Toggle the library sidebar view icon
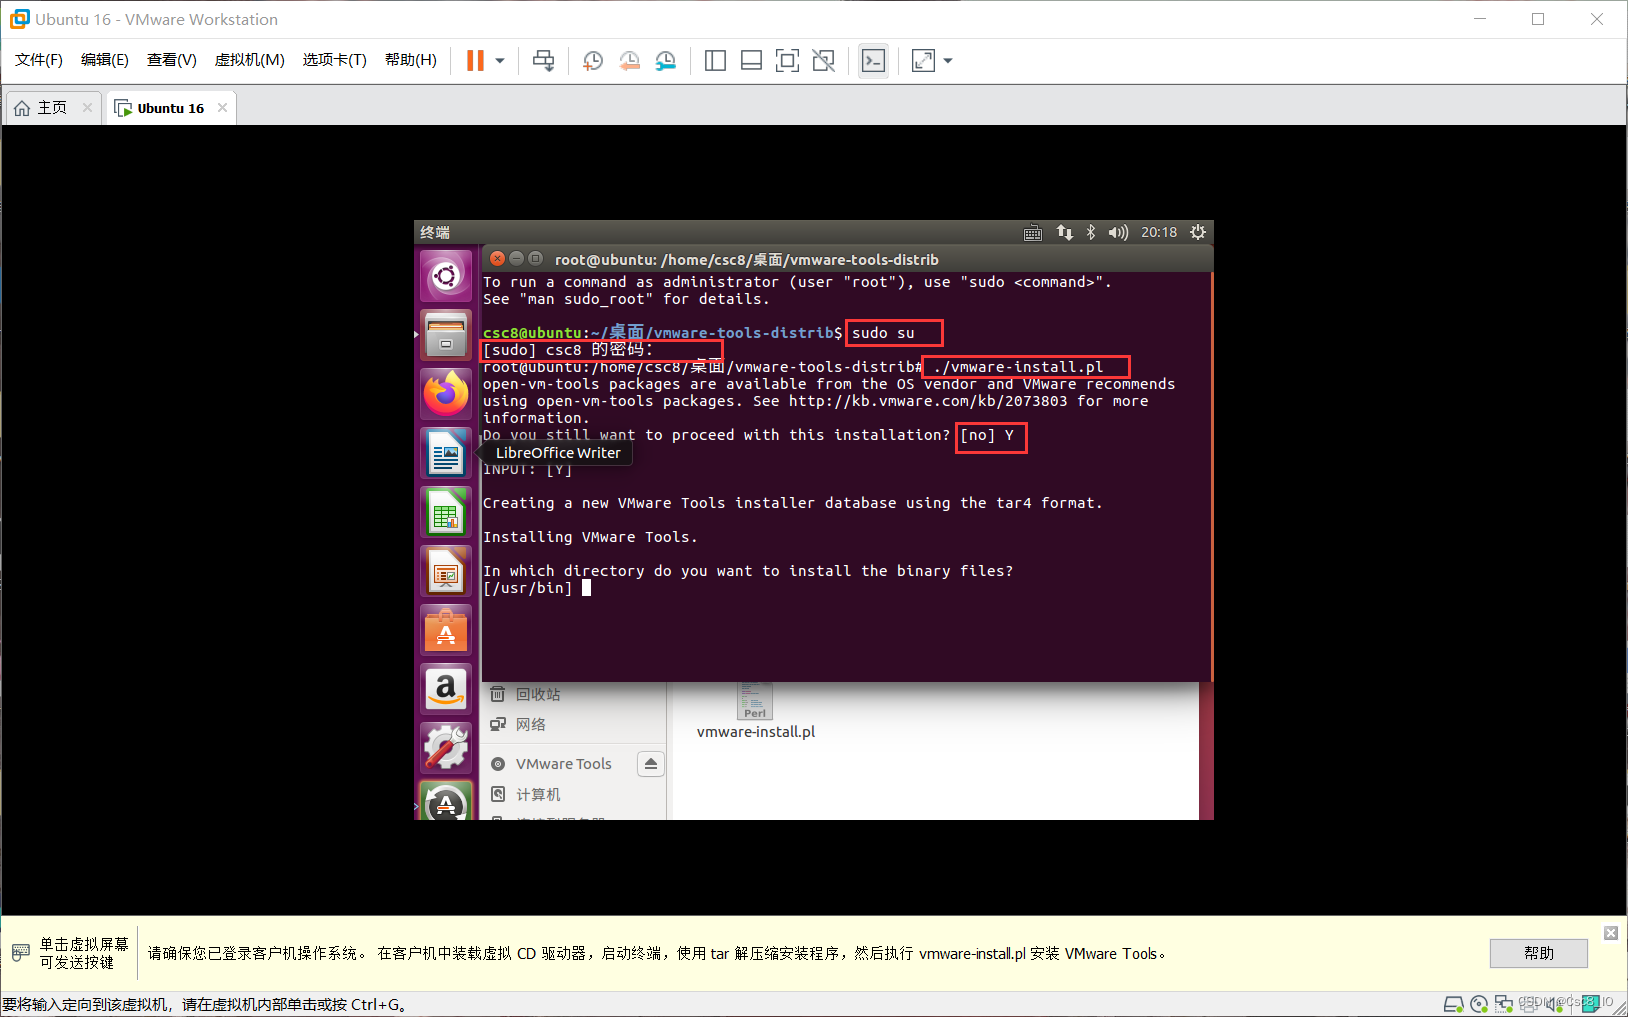The width and height of the screenshot is (1628, 1017). coord(715,61)
